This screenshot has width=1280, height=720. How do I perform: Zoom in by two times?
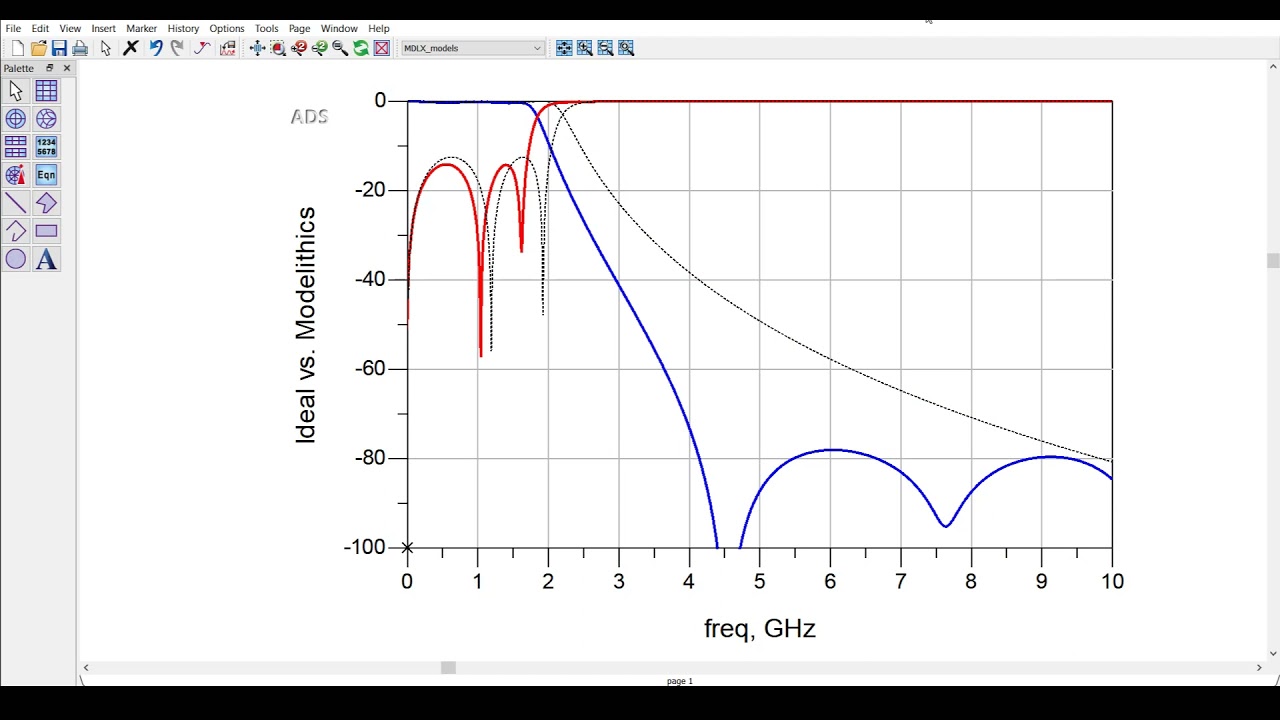coord(299,48)
